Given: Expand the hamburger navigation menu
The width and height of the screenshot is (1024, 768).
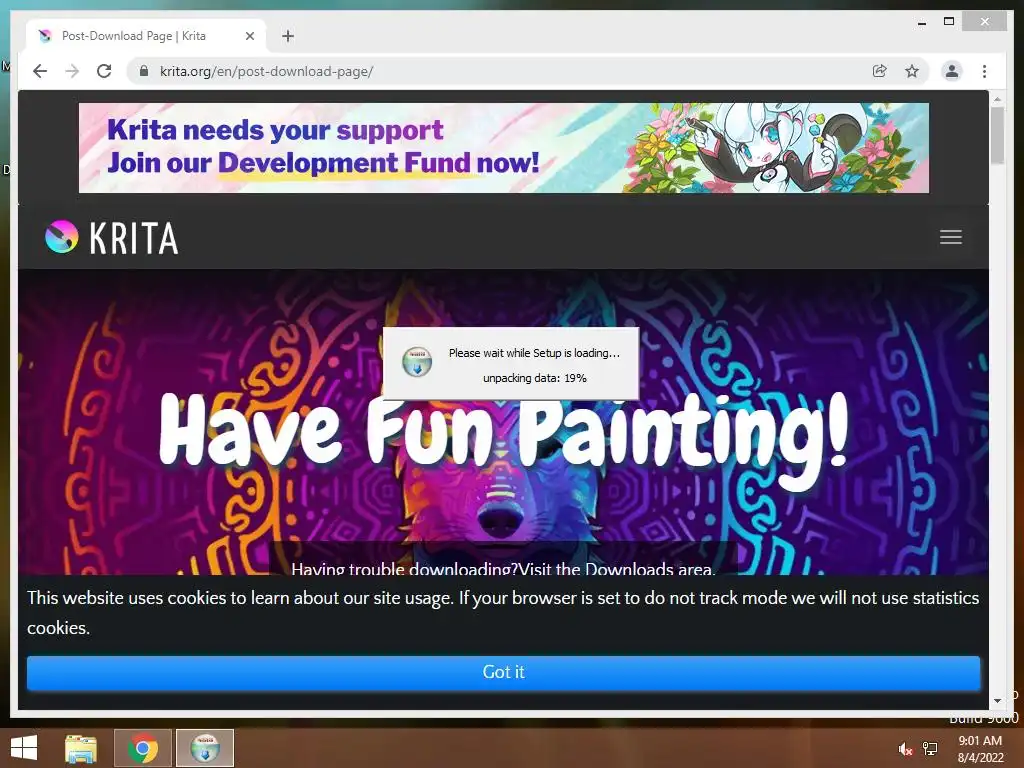Looking at the screenshot, I should coord(950,237).
